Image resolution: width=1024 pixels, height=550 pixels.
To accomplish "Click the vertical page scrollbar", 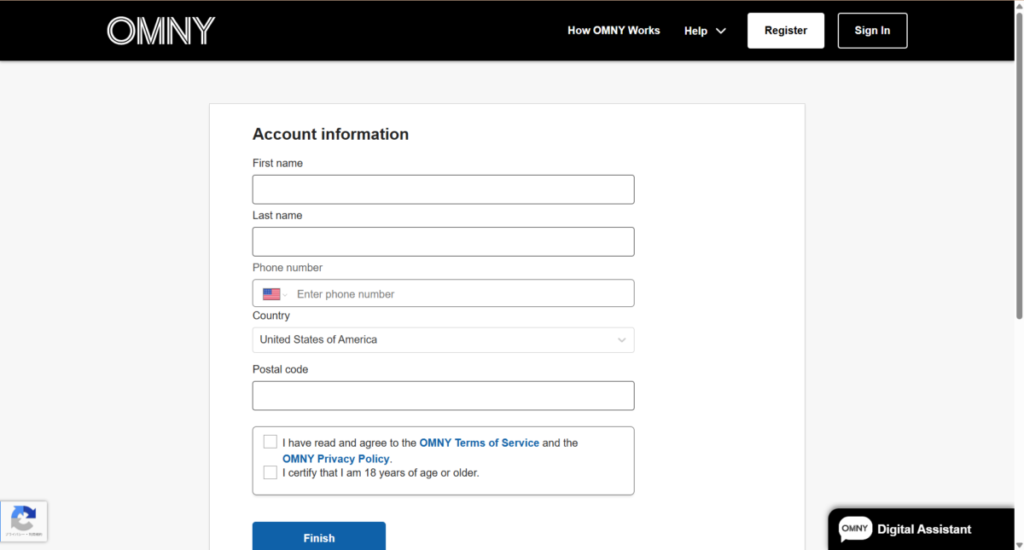I will click(1018, 200).
